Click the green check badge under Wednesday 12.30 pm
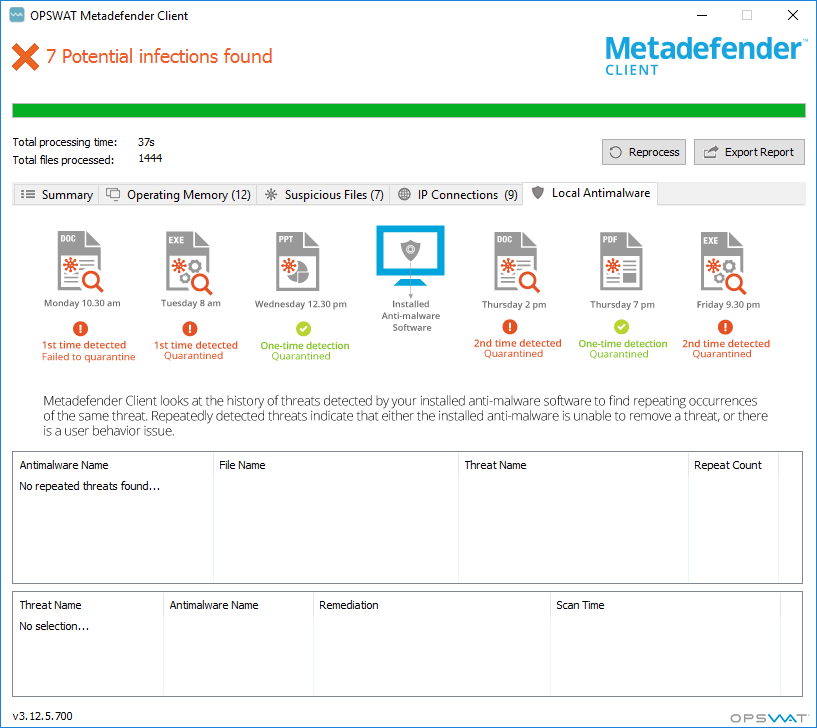Image resolution: width=817 pixels, height=728 pixels. pyautogui.click(x=303, y=329)
